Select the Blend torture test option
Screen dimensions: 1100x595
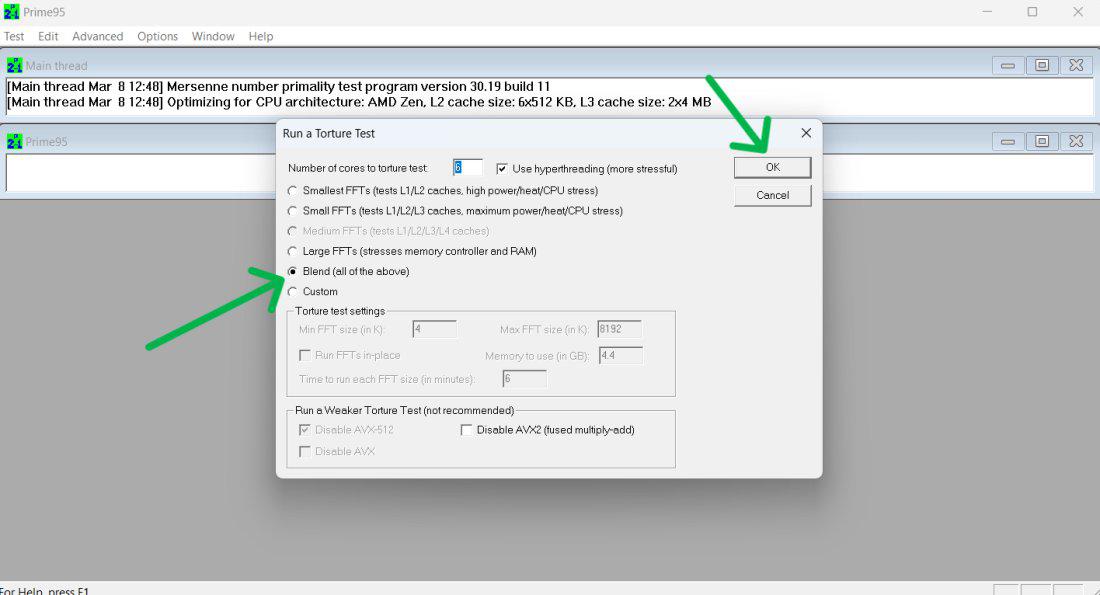(x=292, y=271)
